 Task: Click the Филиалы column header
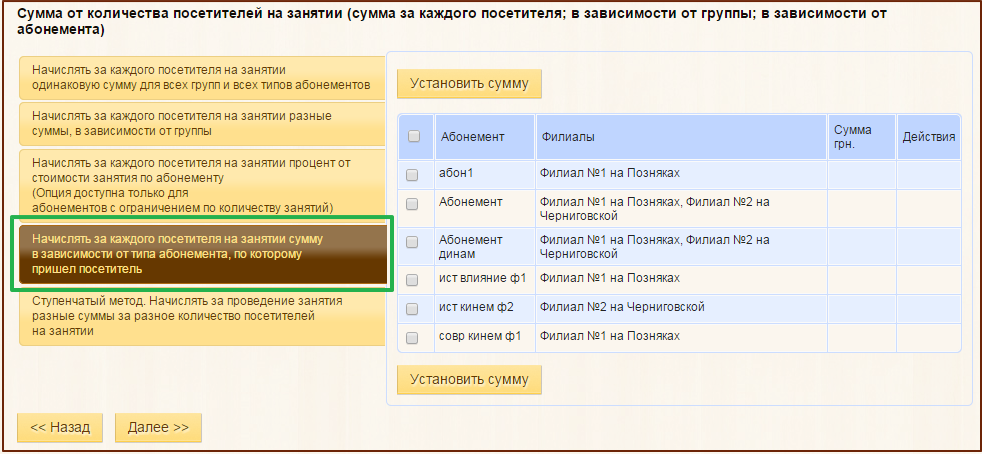(681, 137)
